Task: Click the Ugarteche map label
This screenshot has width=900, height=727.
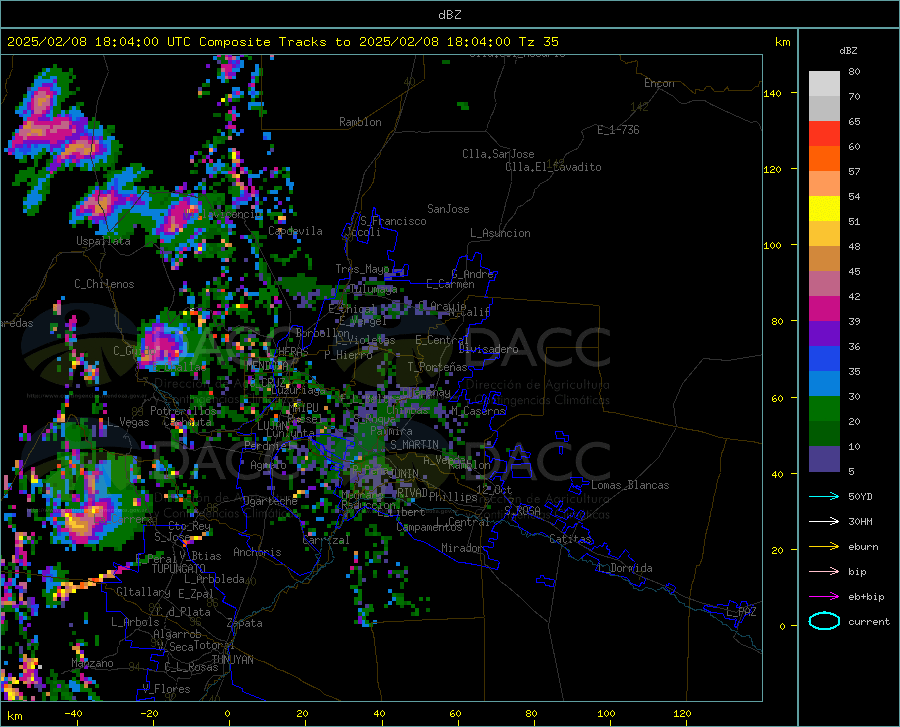Action: pos(270,500)
